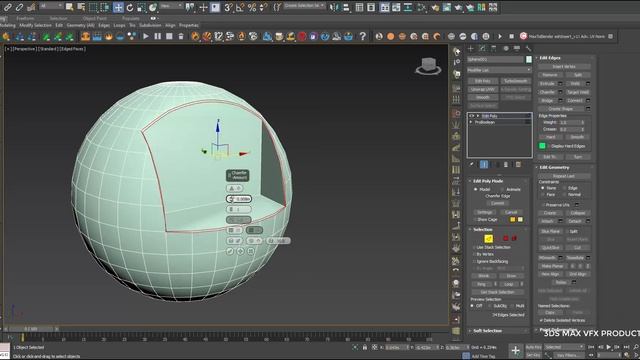This screenshot has width=640, height=360.
Task: Open the Edges ribbon menu
Action: coord(104,25)
